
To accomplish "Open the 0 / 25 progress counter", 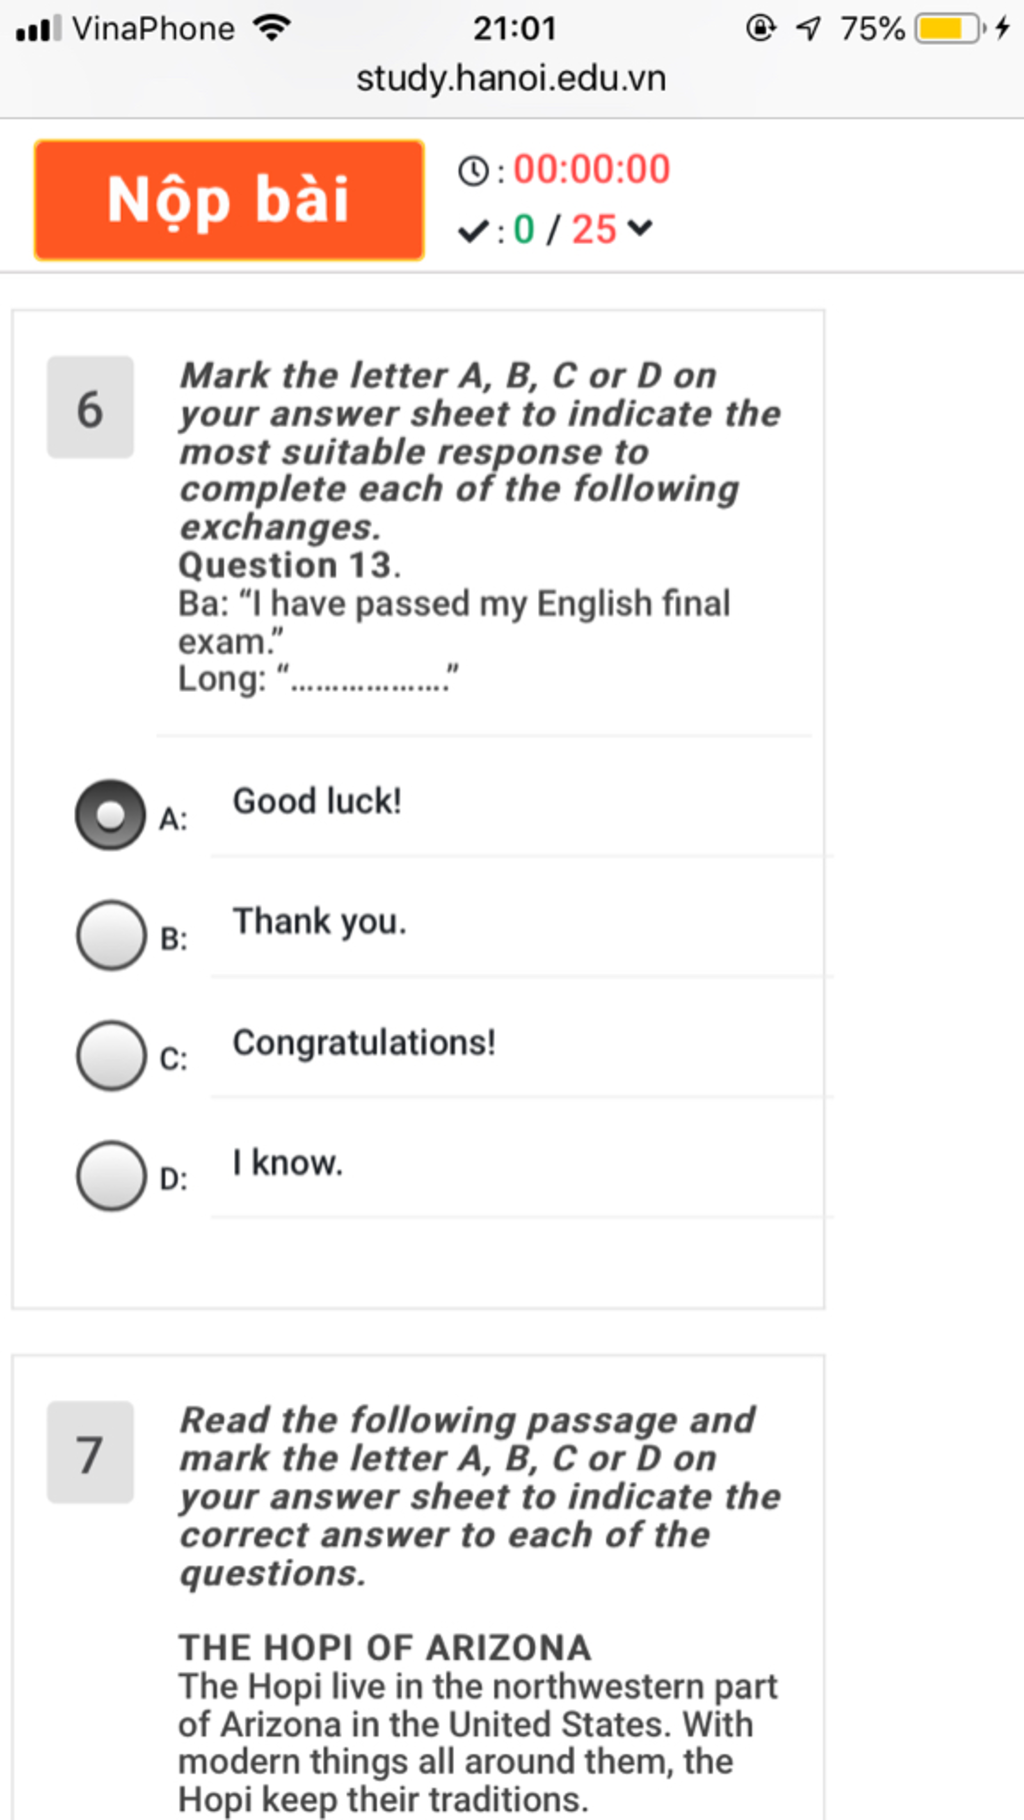I will point(565,229).
